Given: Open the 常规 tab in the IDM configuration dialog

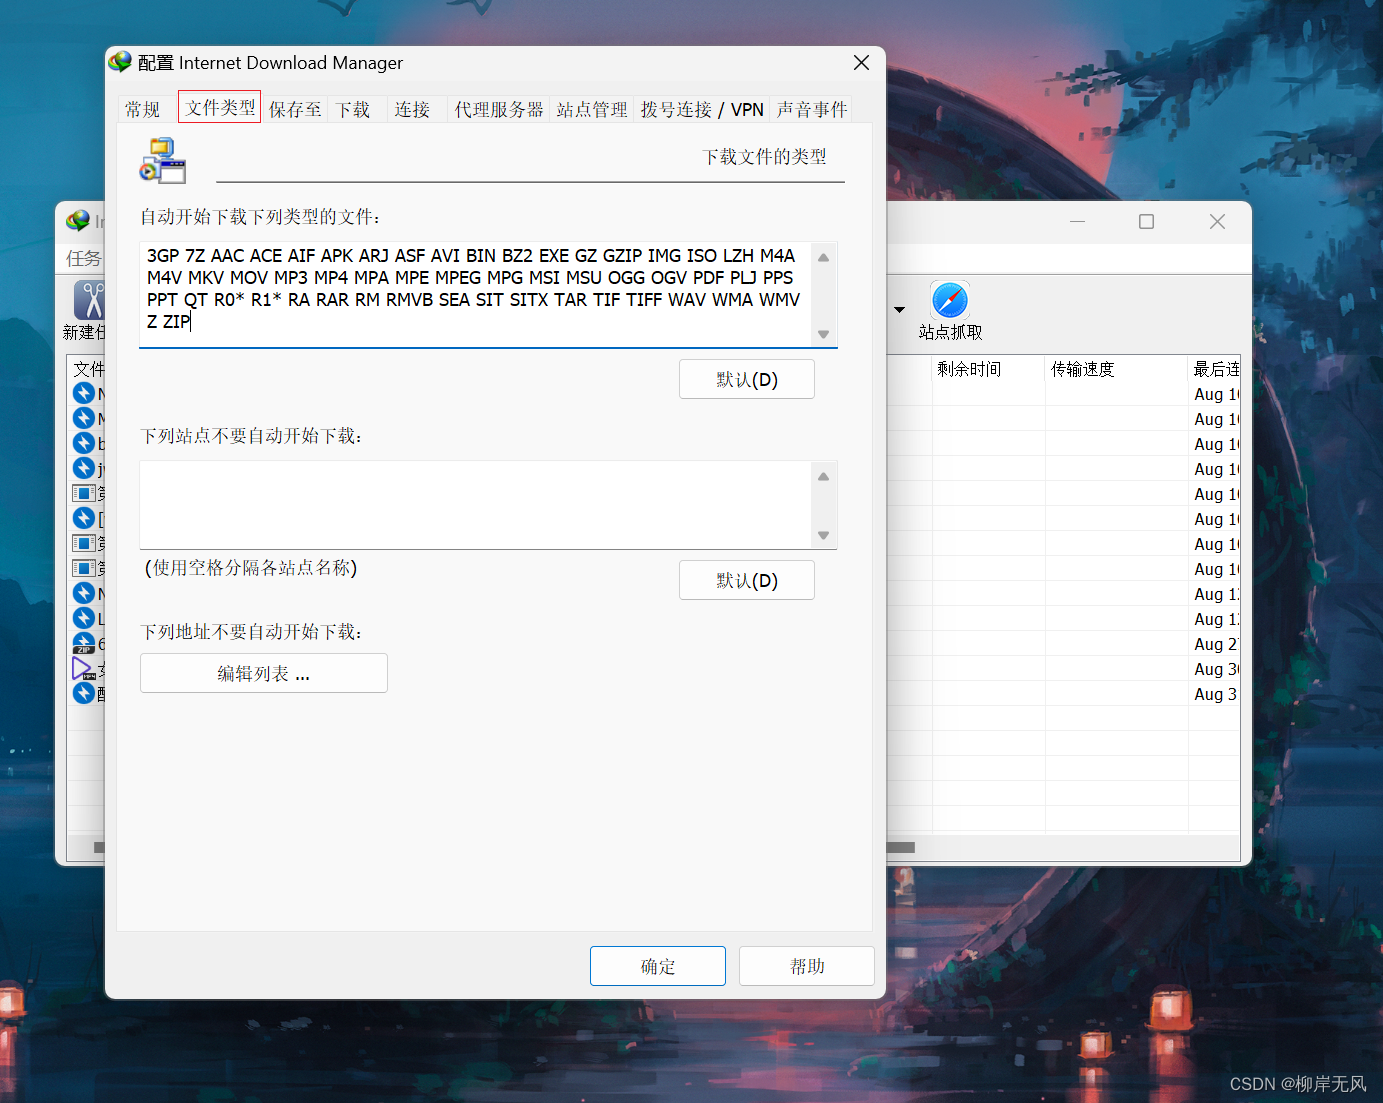Looking at the screenshot, I should click(x=142, y=109).
